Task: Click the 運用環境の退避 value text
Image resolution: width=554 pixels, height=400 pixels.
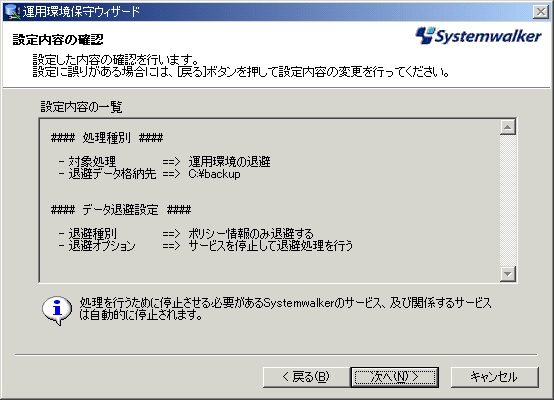Action: coord(229,162)
